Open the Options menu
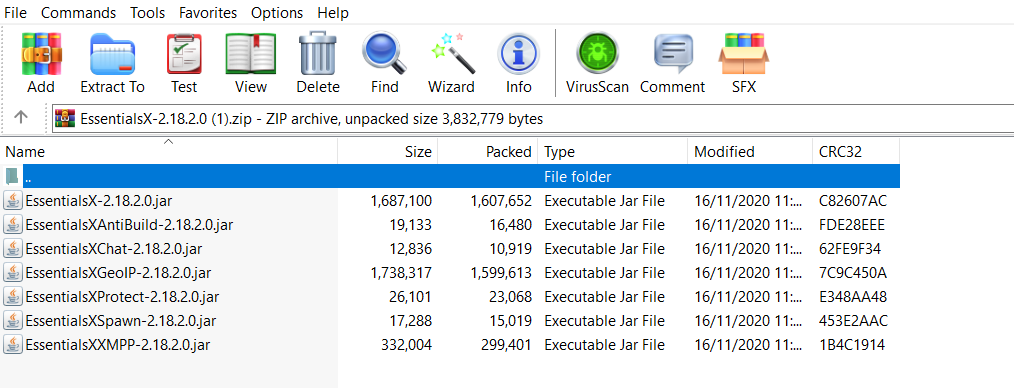1014x388 pixels. pyautogui.click(x=277, y=12)
